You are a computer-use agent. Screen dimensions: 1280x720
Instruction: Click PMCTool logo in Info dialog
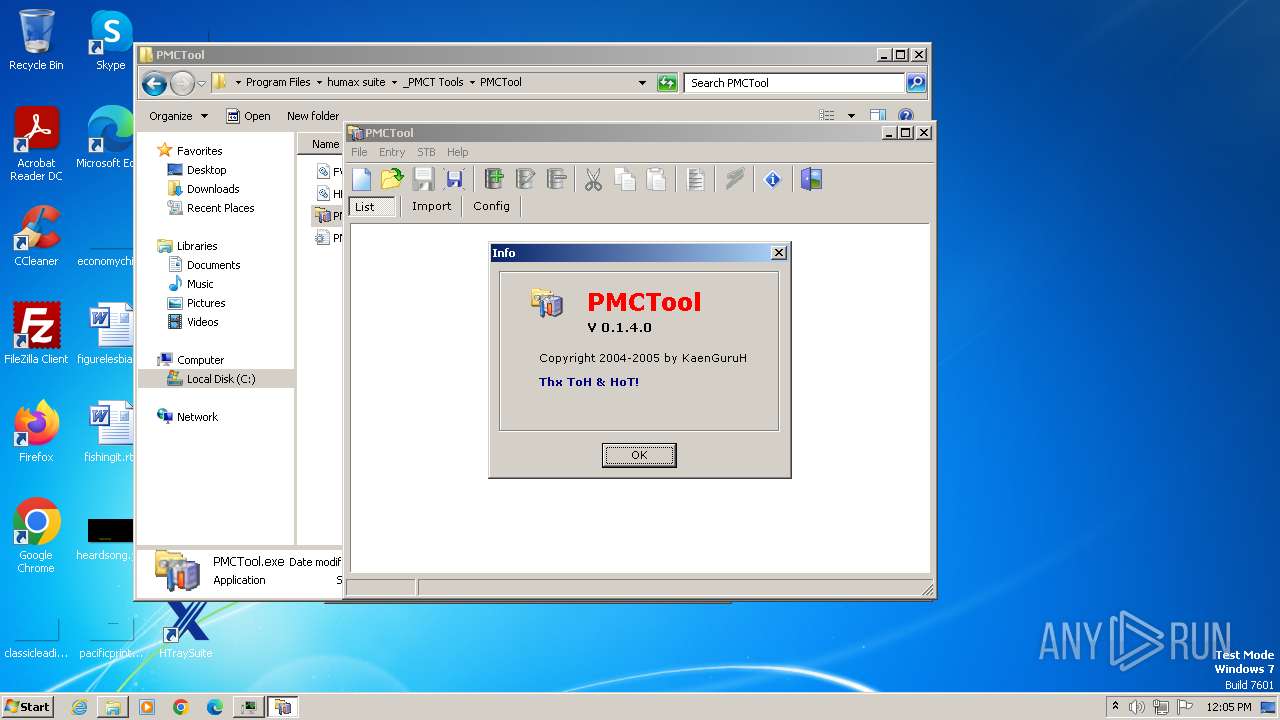coord(547,303)
